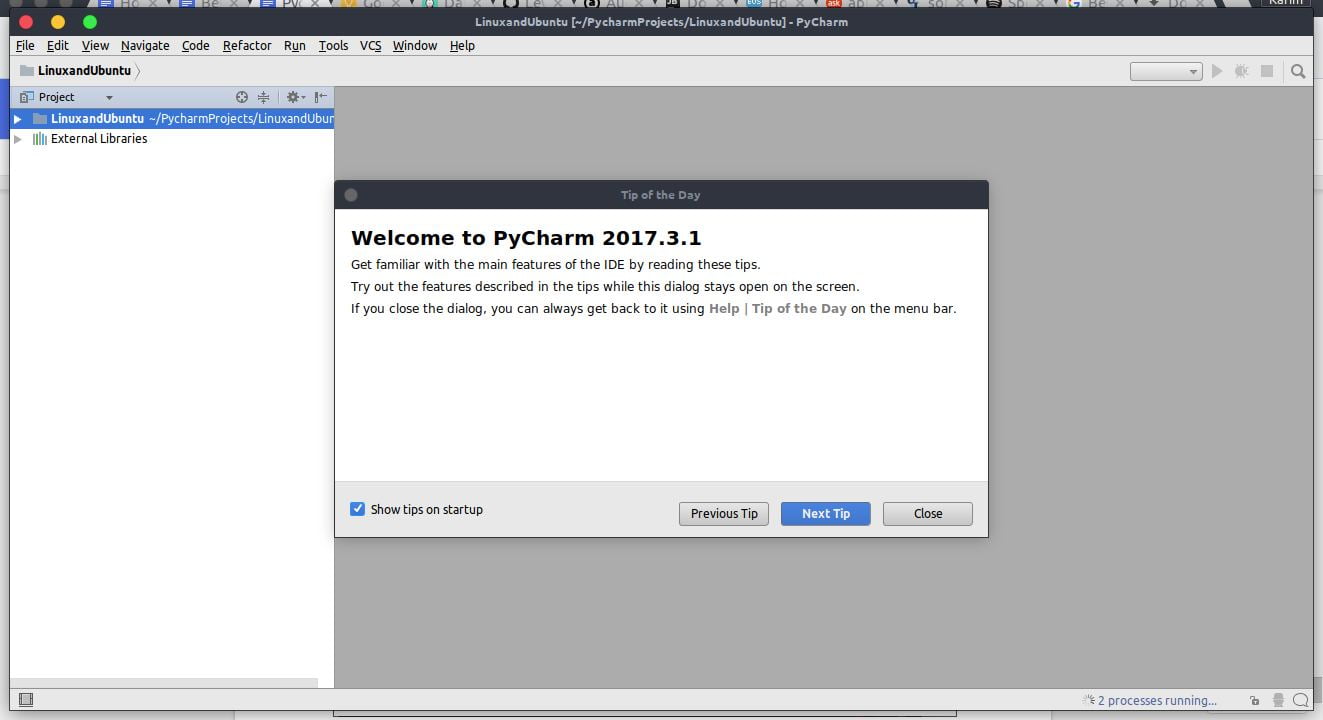Open the Project view dropdown arrow
The height and width of the screenshot is (720, 1323).
click(108, 96)
